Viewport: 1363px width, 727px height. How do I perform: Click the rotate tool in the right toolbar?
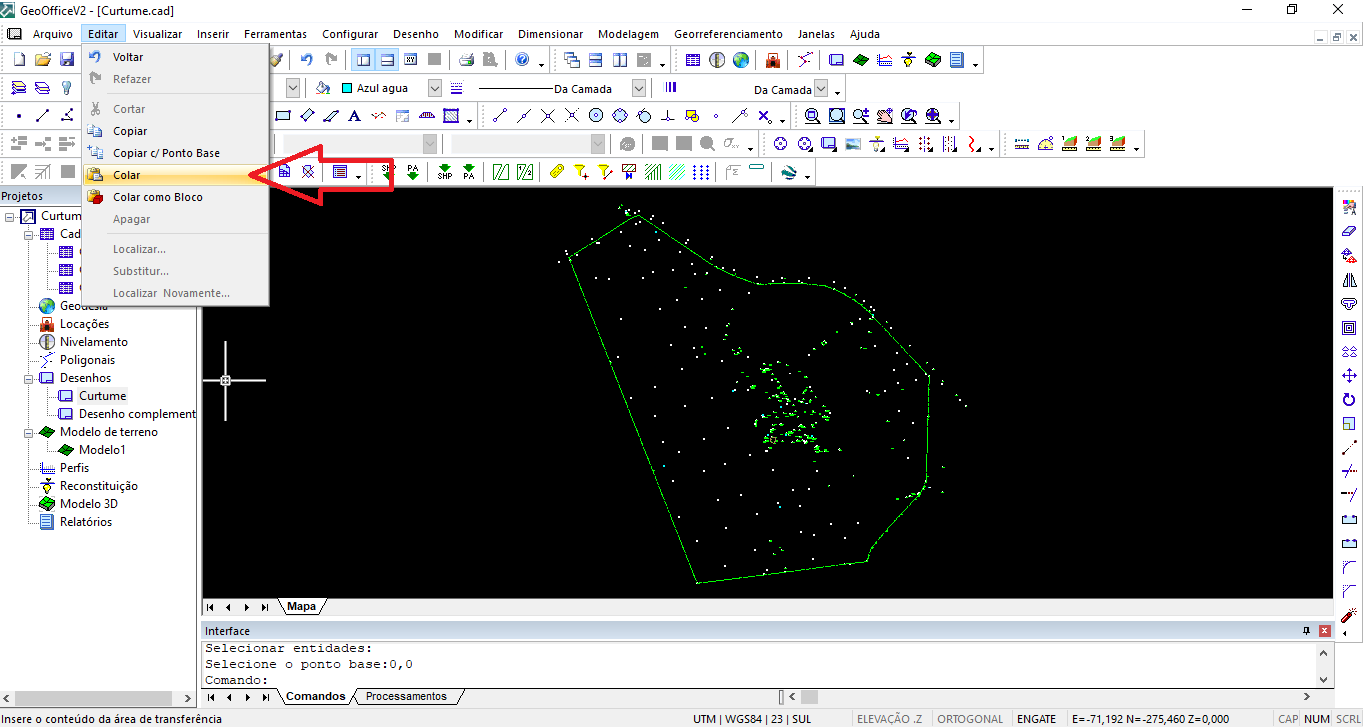pos(1349,399)
